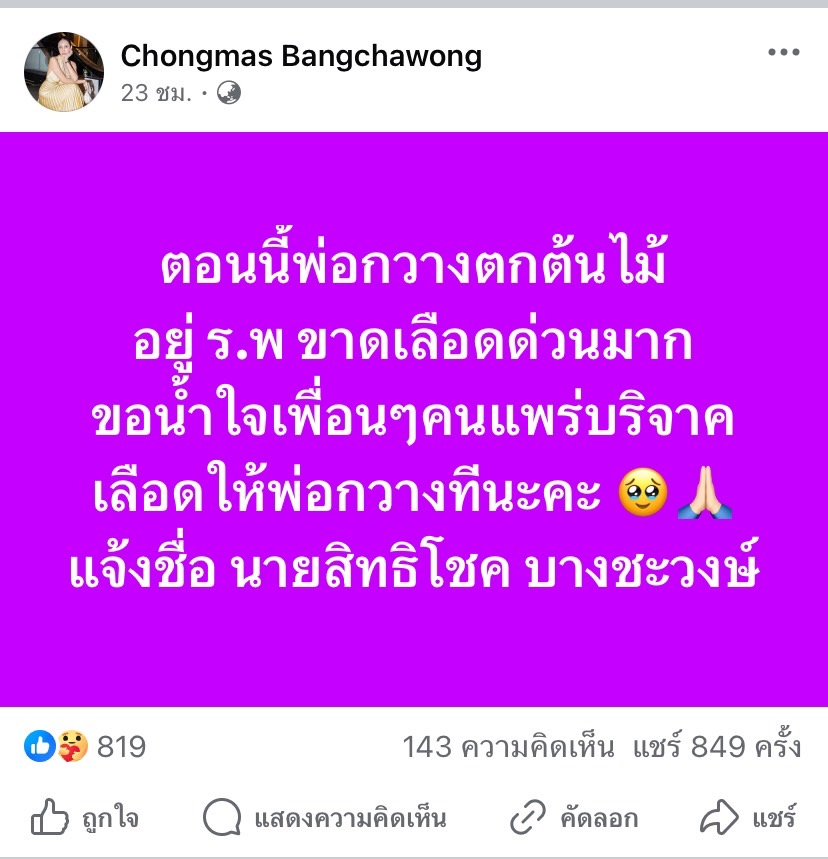
Task: Tap the คัดลอก copy link button
Action: [x=599, y=818]
